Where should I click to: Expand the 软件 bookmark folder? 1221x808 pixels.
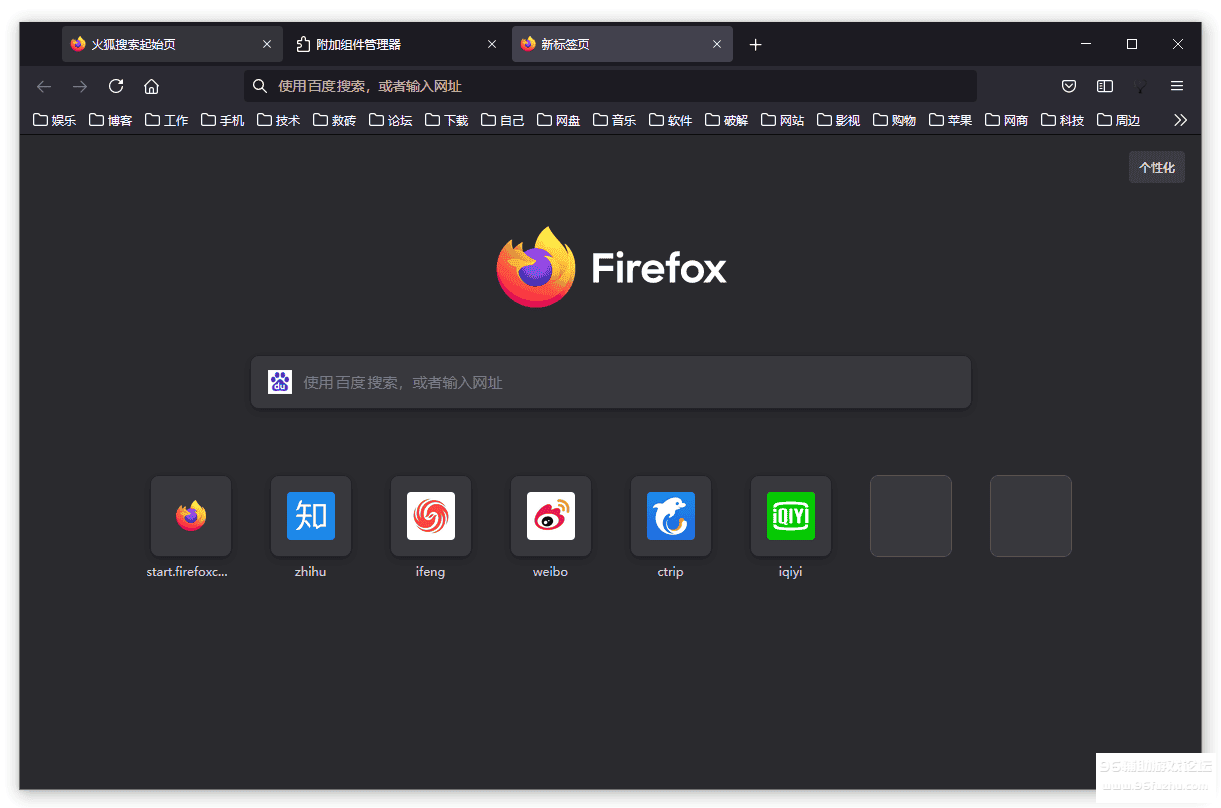[670, 120]
